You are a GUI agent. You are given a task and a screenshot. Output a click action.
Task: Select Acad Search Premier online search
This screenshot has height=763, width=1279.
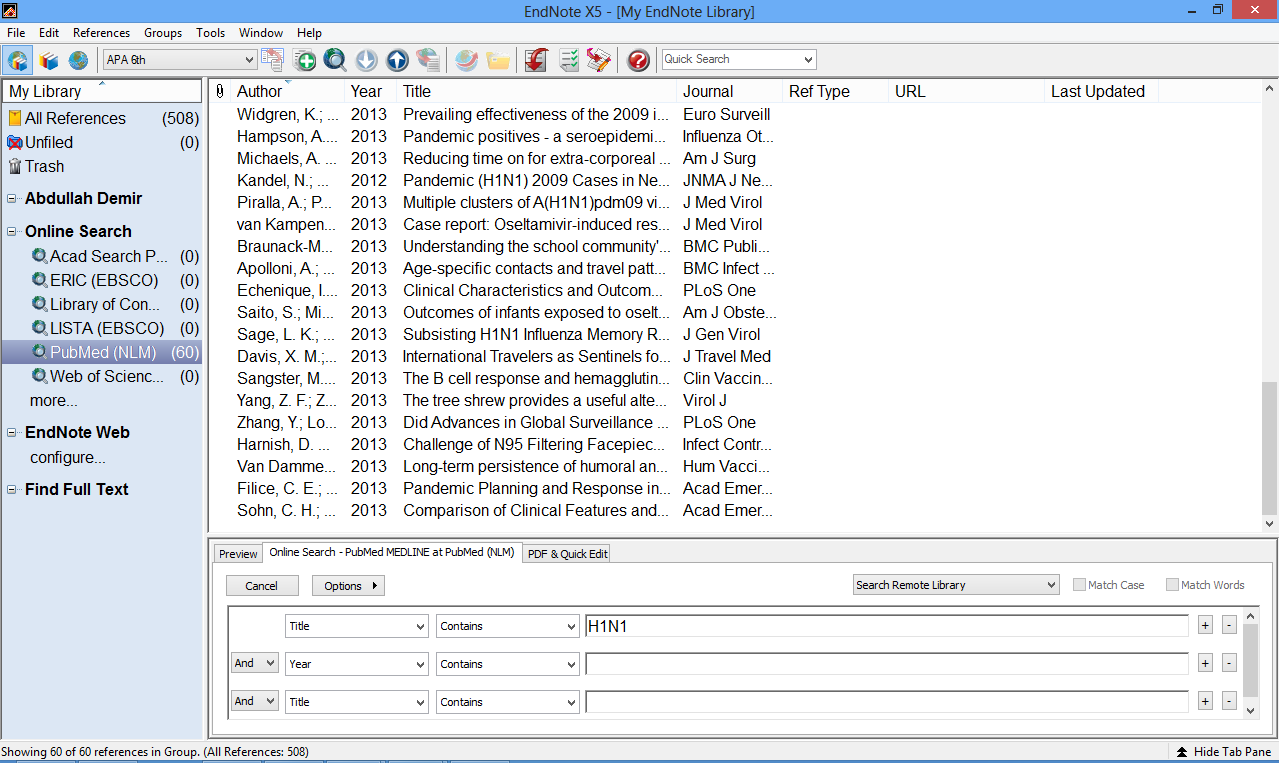click(x=102, y=256)
